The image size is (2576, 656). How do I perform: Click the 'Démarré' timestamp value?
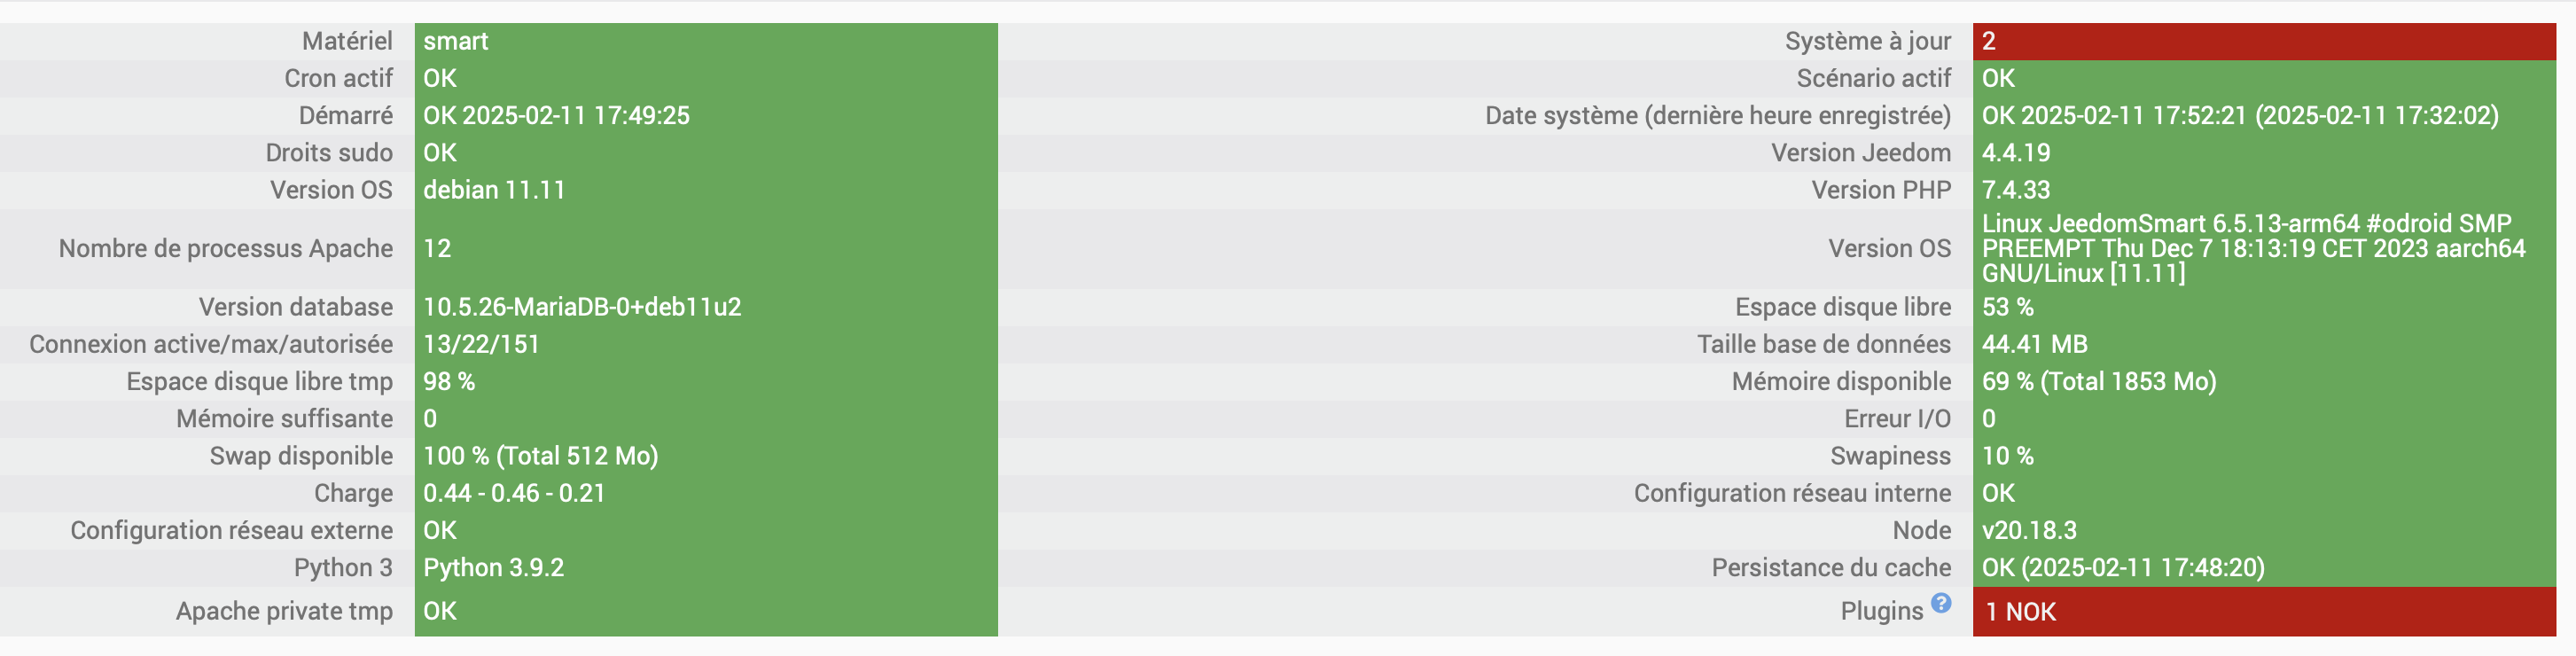(x=556, y=116)
